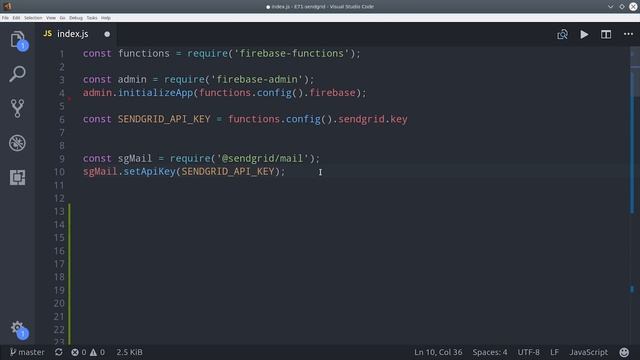Viewport: 640px width, 360px height.
Task: Open the View menu
Action: point(51,18)
